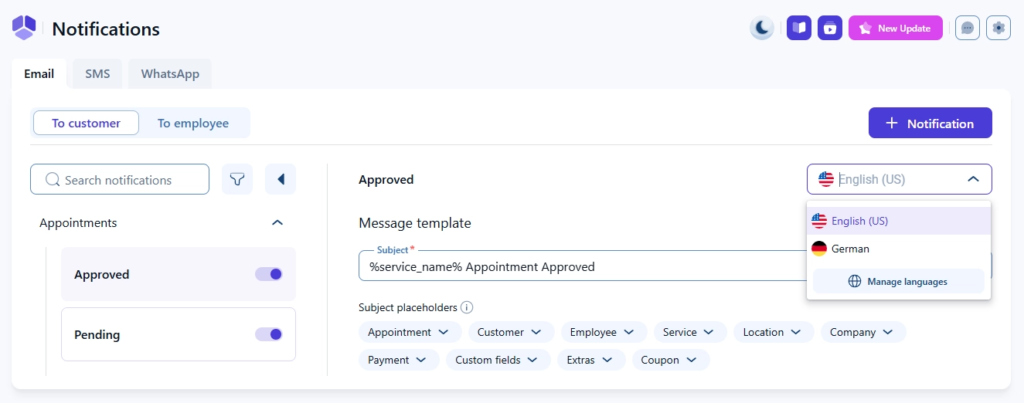The image size is (1024, 403).
Task: Click Manage languages in the dropdown
Action: tap(898, 282)
